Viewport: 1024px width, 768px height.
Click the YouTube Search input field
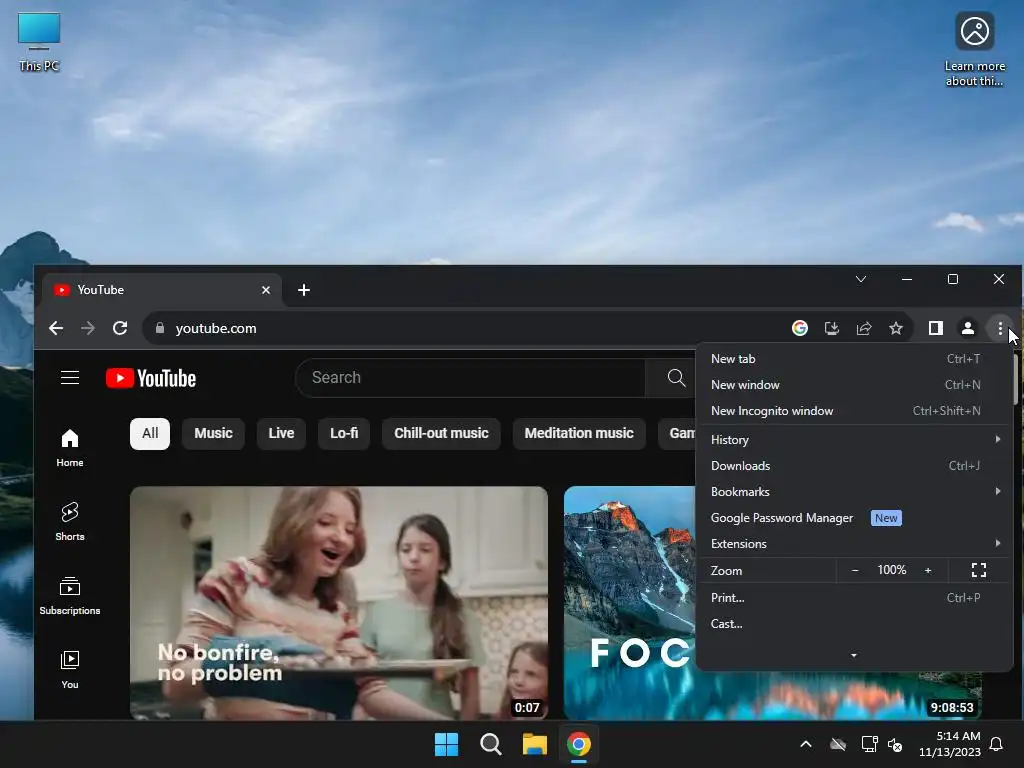click(470, 377)
